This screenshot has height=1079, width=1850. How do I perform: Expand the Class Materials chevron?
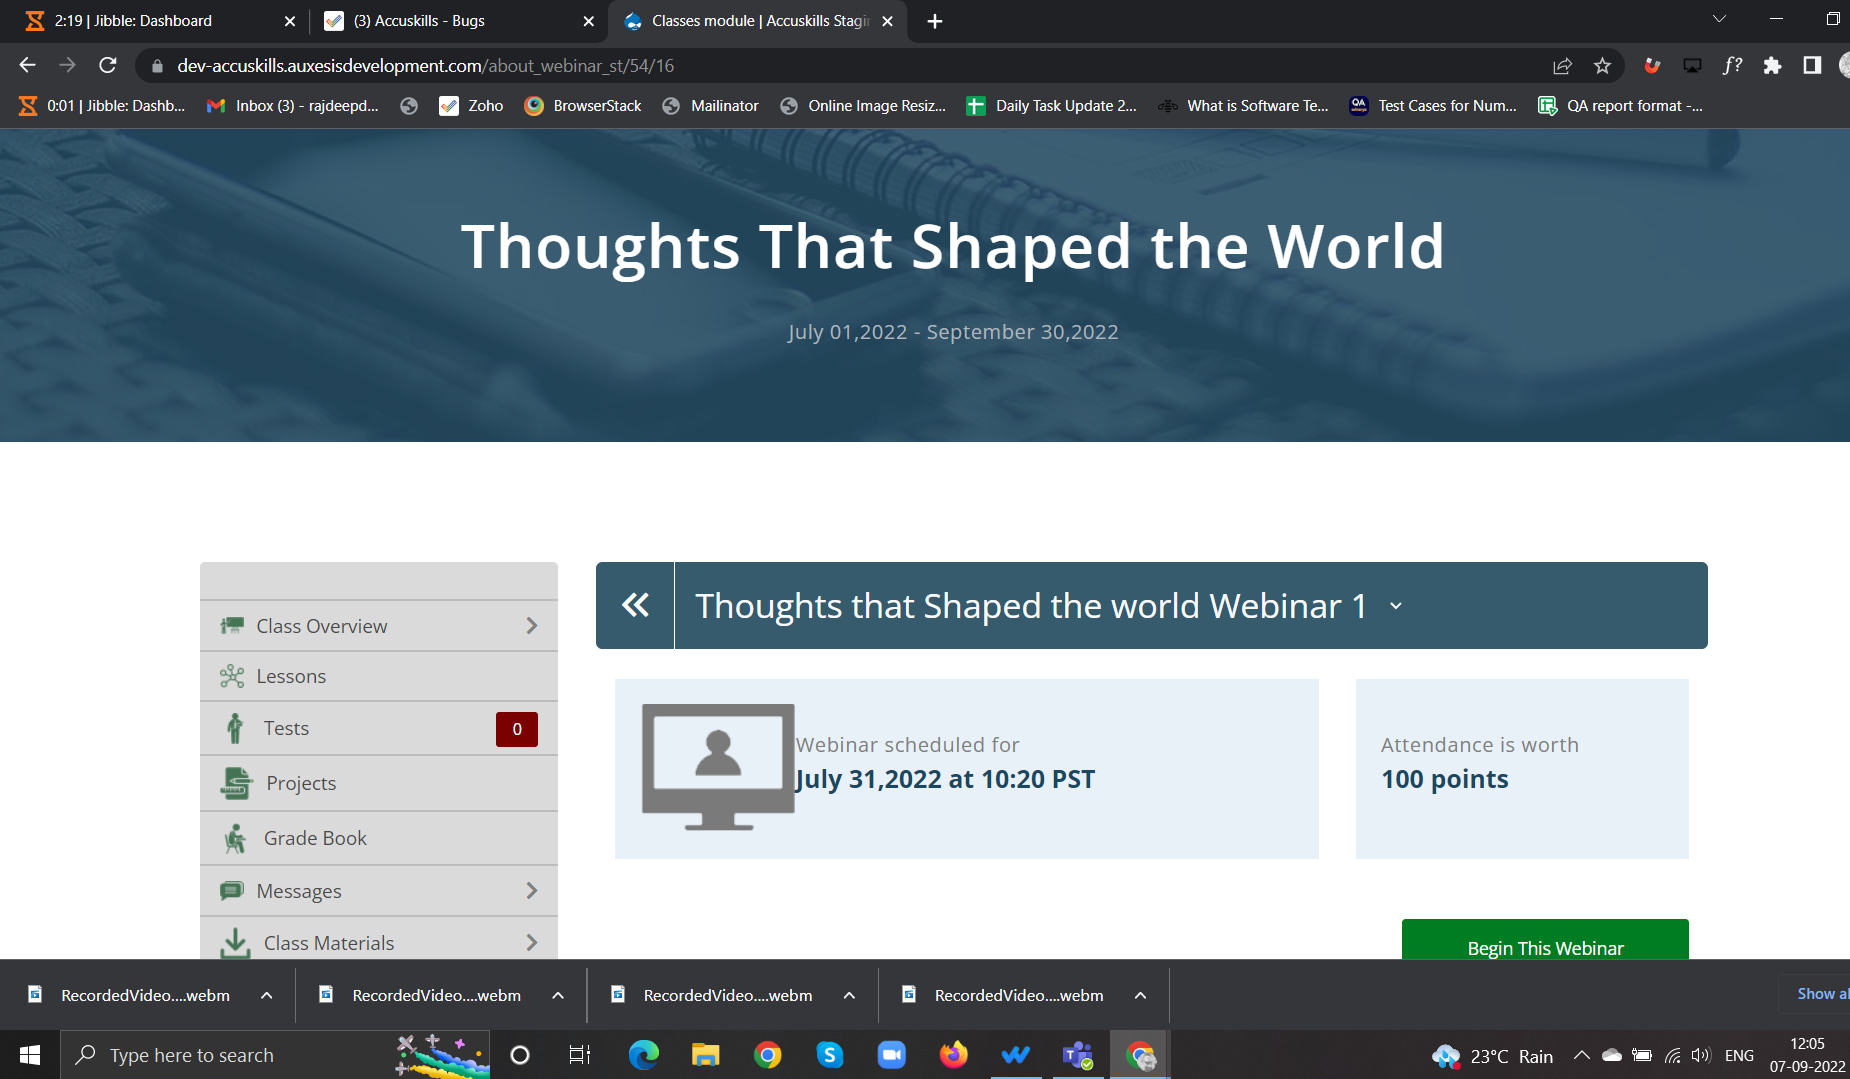(531, 942)
